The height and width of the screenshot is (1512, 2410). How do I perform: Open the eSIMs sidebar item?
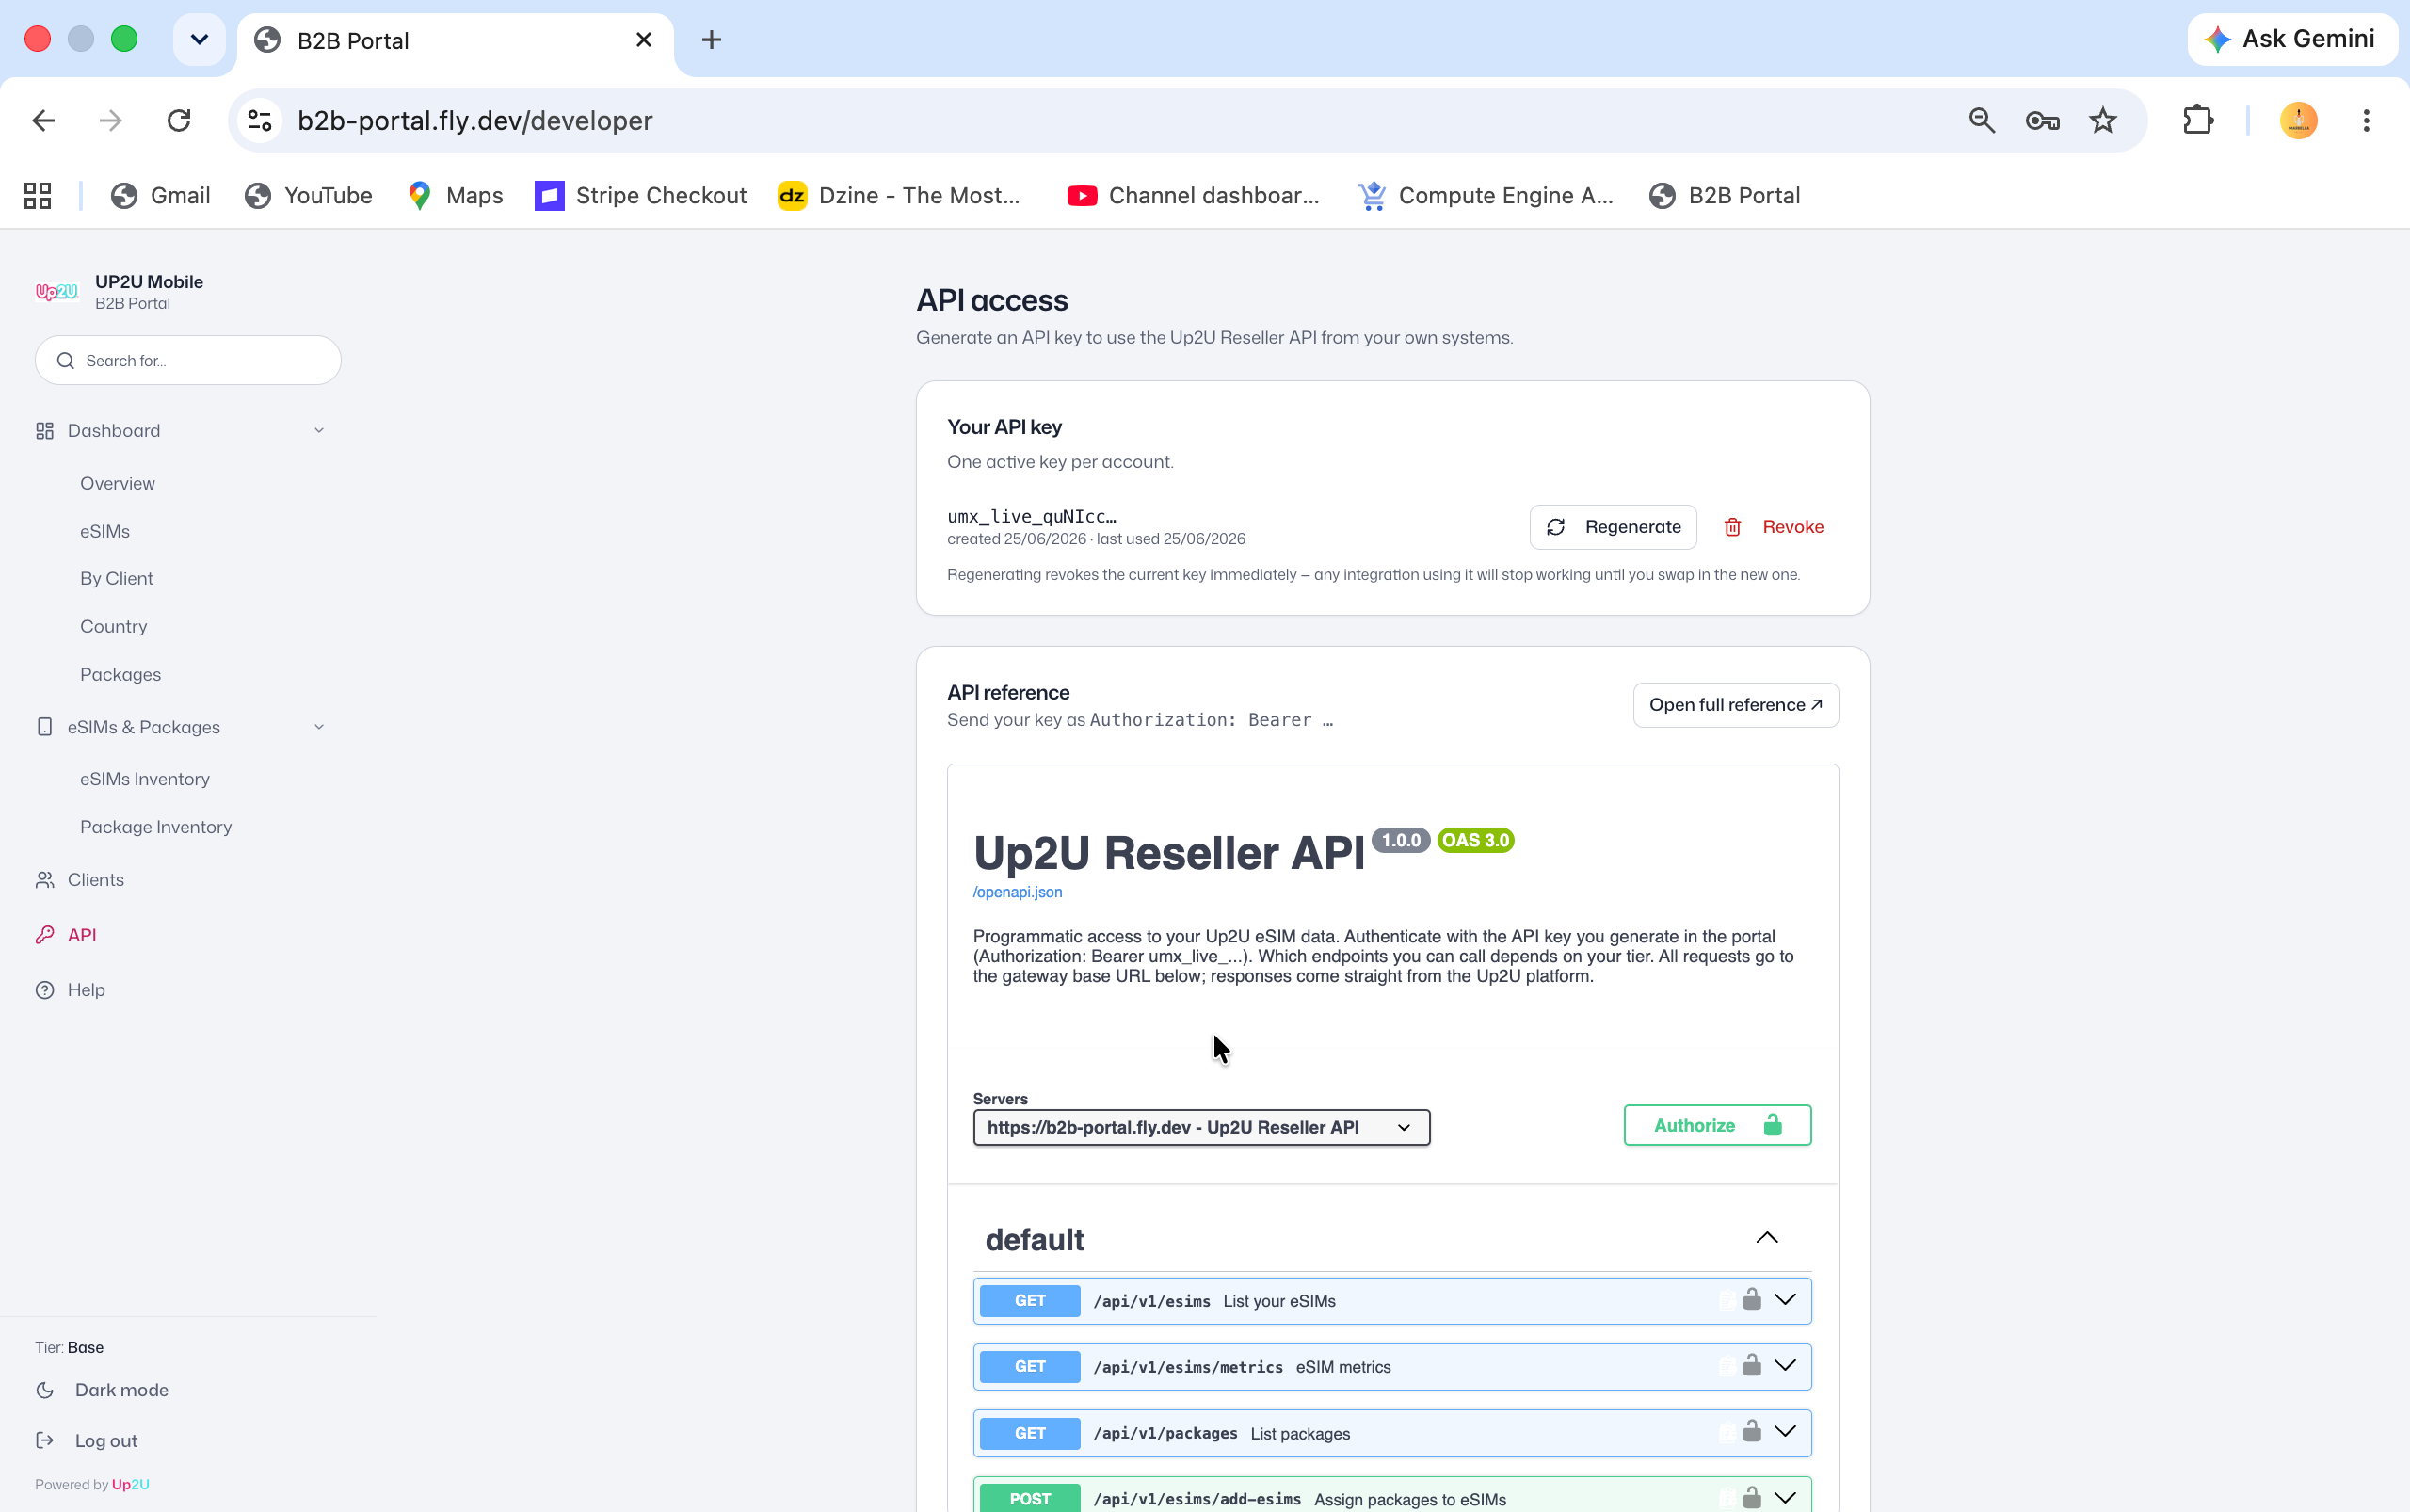pyautogui.click(x=105, y=532)
